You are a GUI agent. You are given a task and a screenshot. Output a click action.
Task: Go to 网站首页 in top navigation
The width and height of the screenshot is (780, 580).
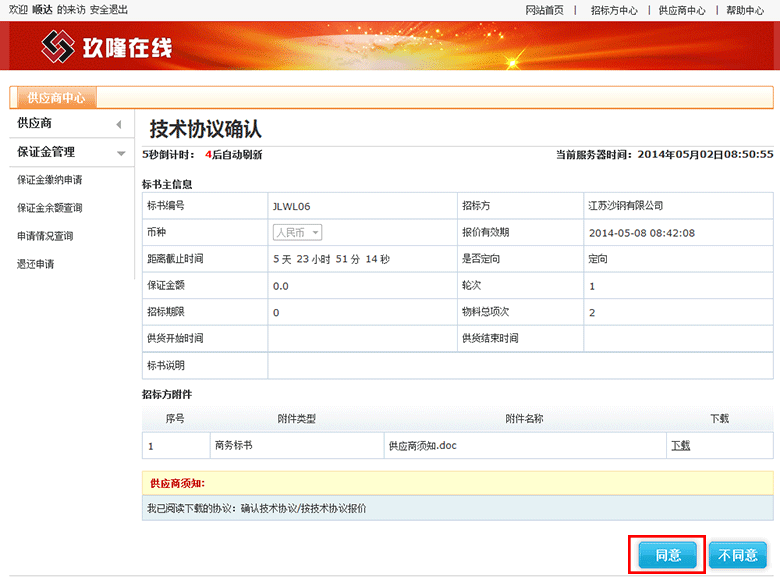tap(544, 10)
